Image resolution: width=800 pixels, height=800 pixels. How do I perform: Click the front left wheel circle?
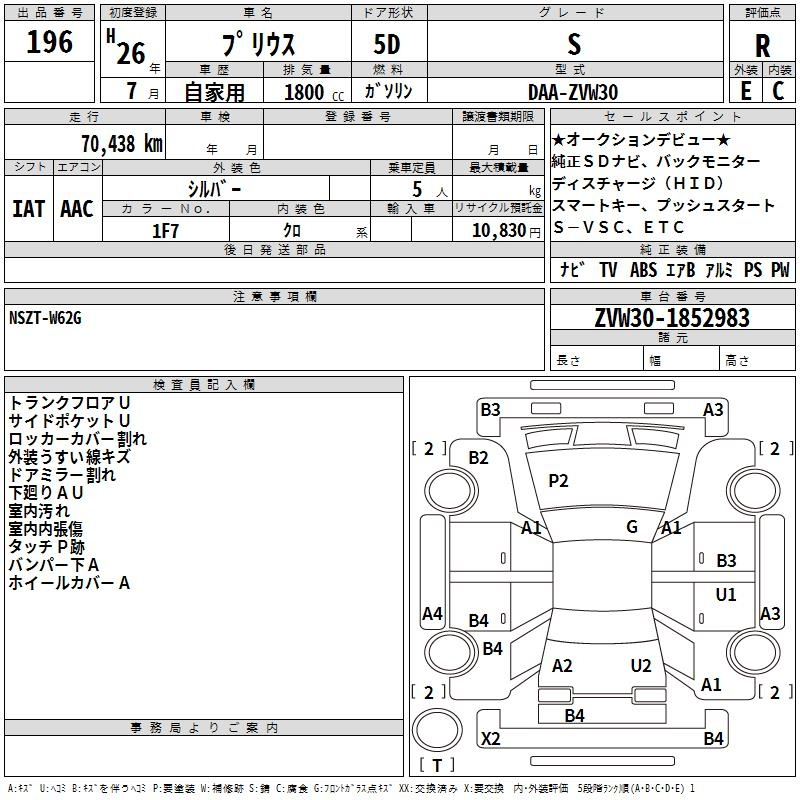pyautogui.click(x=450, y=491)
